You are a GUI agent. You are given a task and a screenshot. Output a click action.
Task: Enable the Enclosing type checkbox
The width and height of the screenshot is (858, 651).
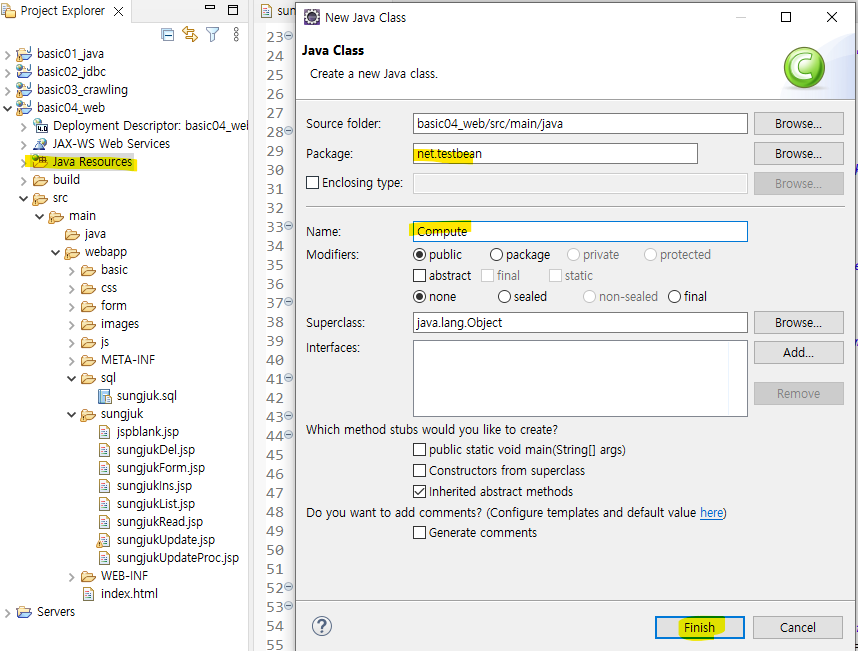312,182
